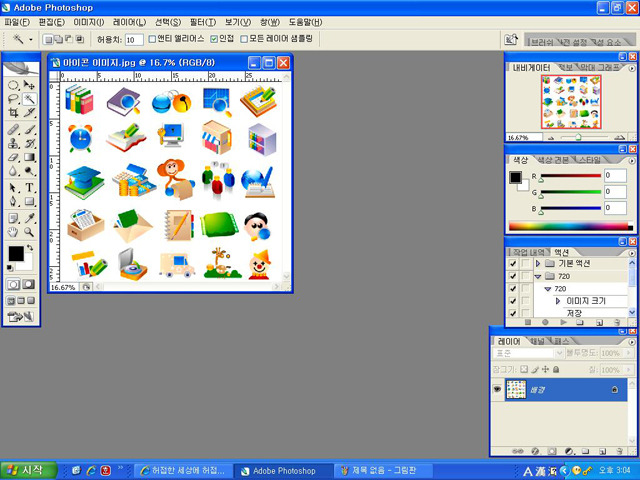Open the 필터(T) menu
Viewport: 640px width, 480px height.
point(203,22)
